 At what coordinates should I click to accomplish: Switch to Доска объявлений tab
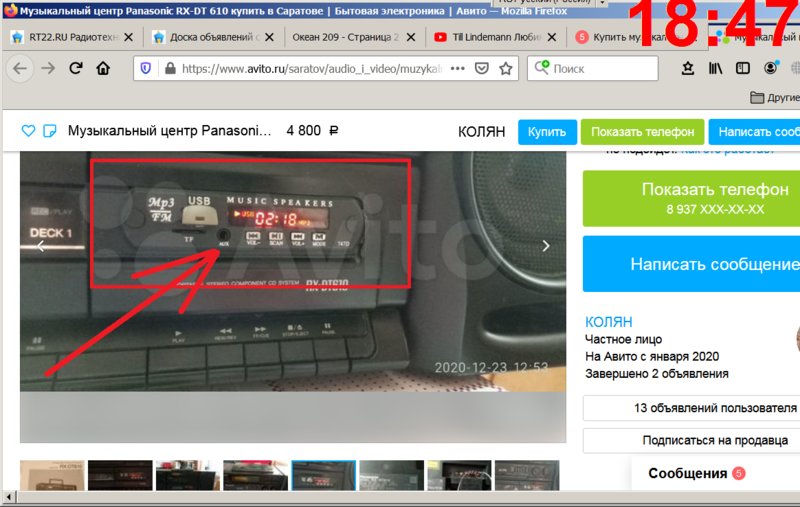tap(214, 37)
